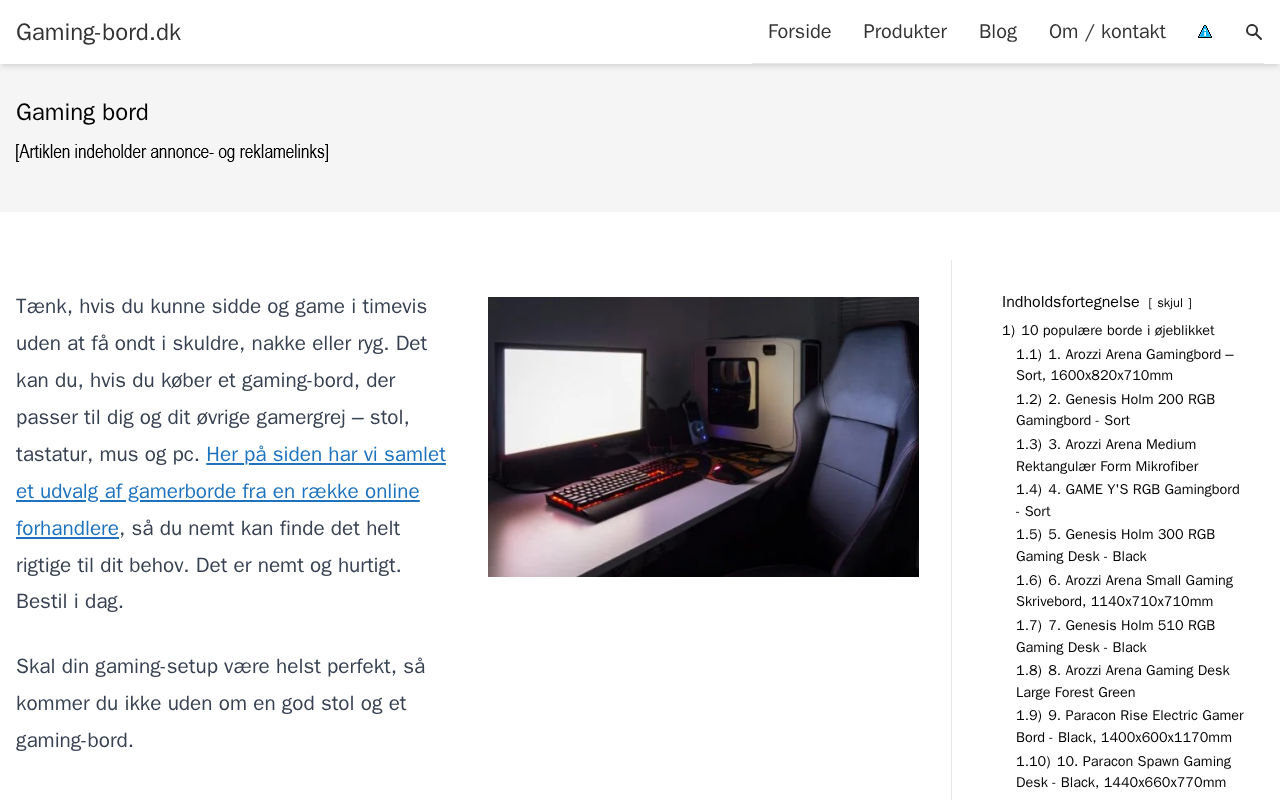Go to GAME Y'S RGB Gamingbord section
Image resolution: width=1280 pixels, height=800 pixels.
click(x=1128, y=500)
